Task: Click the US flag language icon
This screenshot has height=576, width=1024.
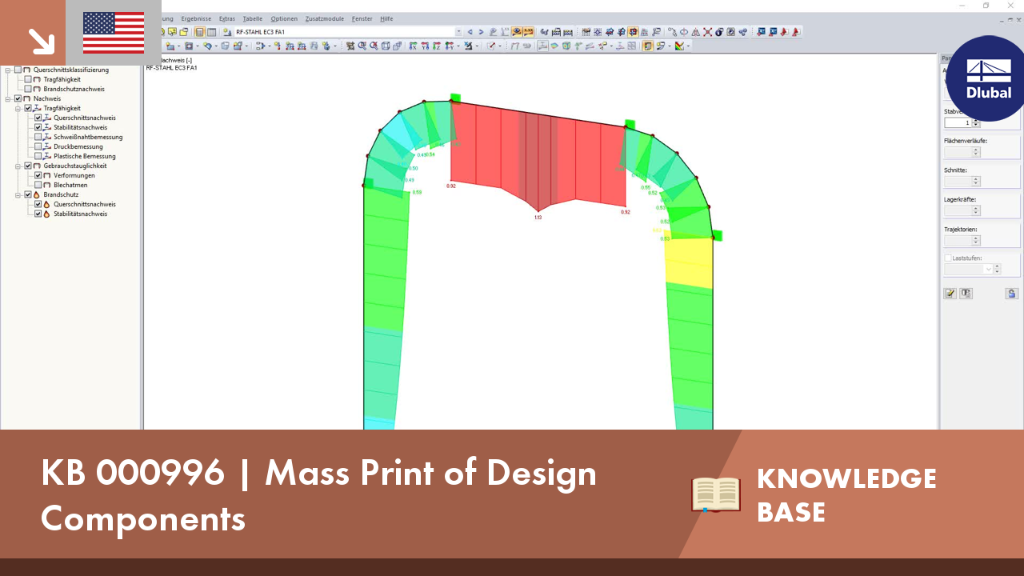Action: (x=114, y=33)
